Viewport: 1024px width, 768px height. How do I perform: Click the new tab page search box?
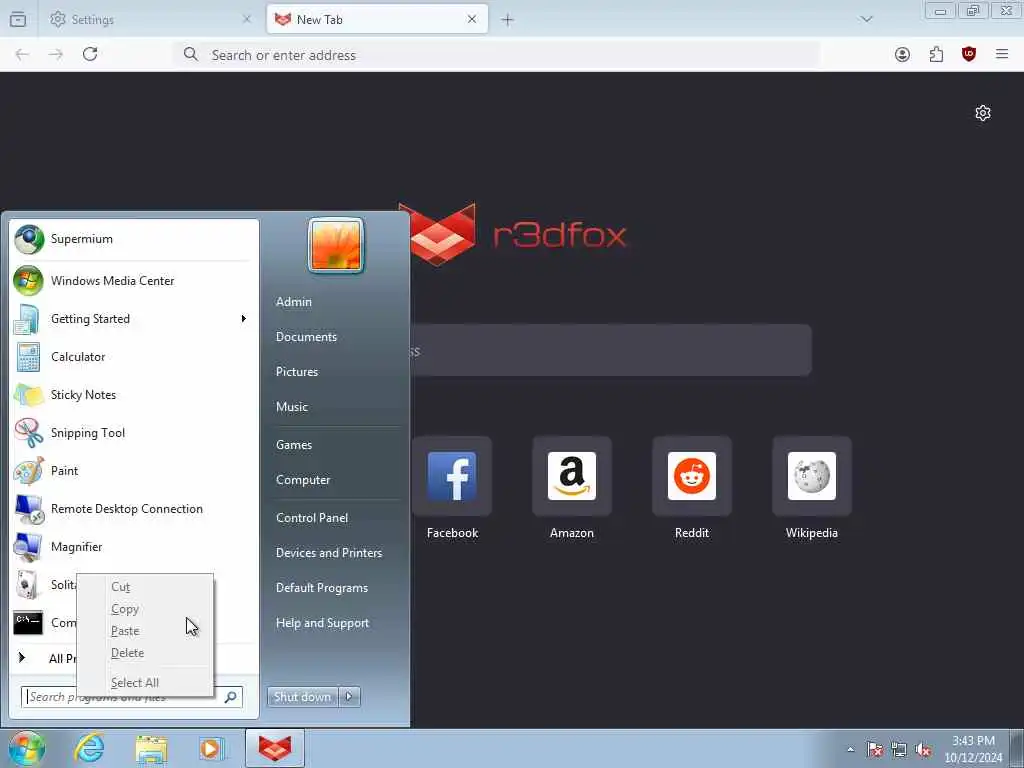[611, 350]
